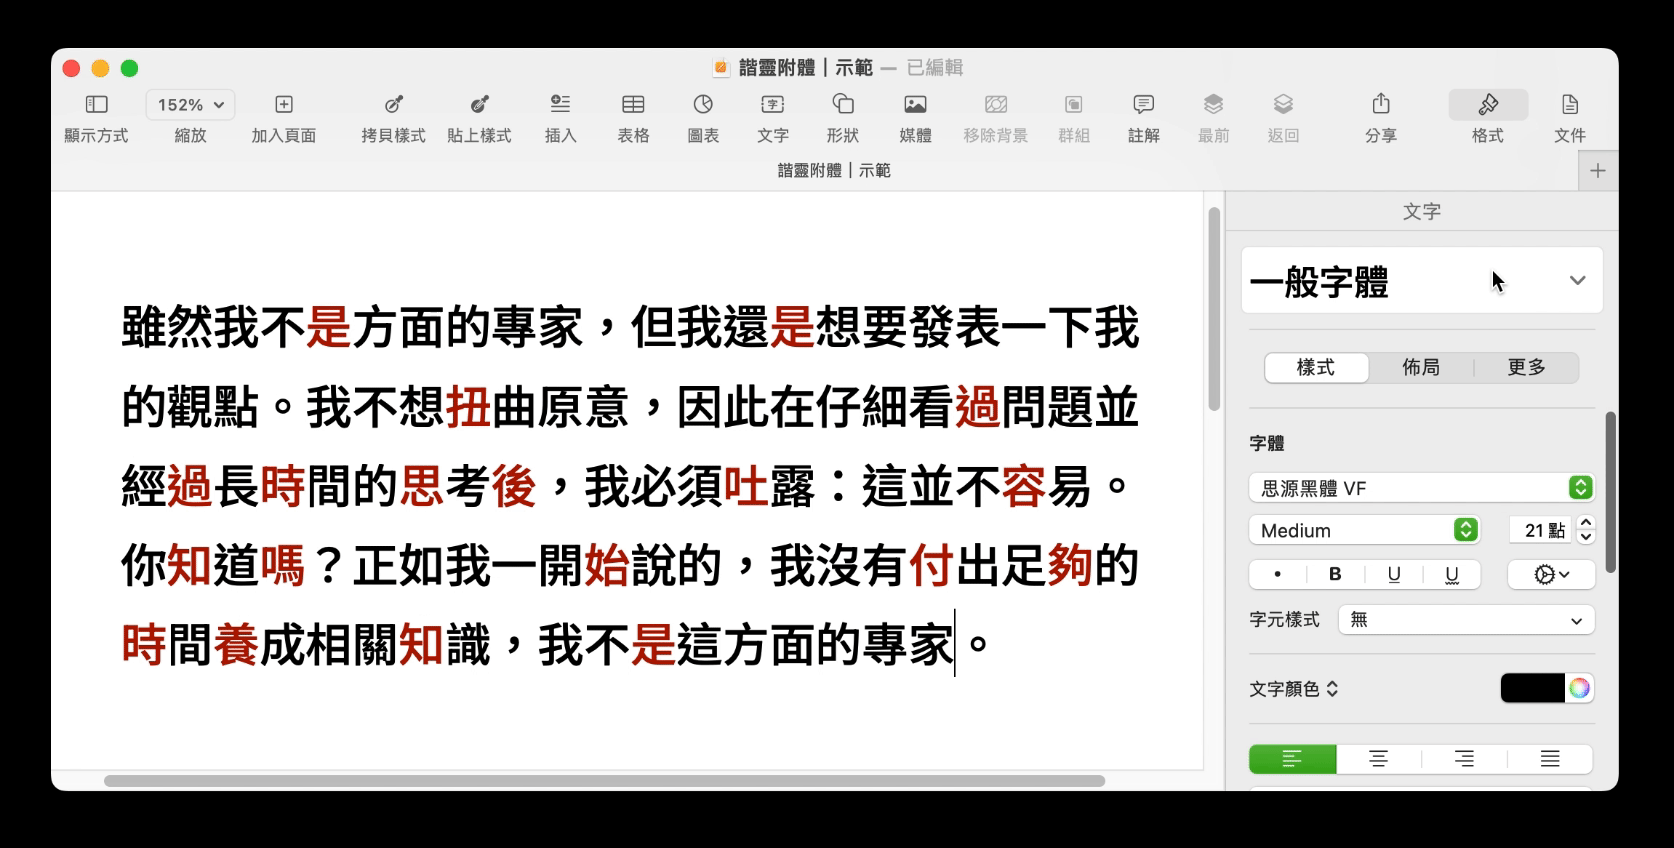Select left text alignment
Viewport: 1674px width, 848px height.
pyautogui.click(x=1292, y=759)
